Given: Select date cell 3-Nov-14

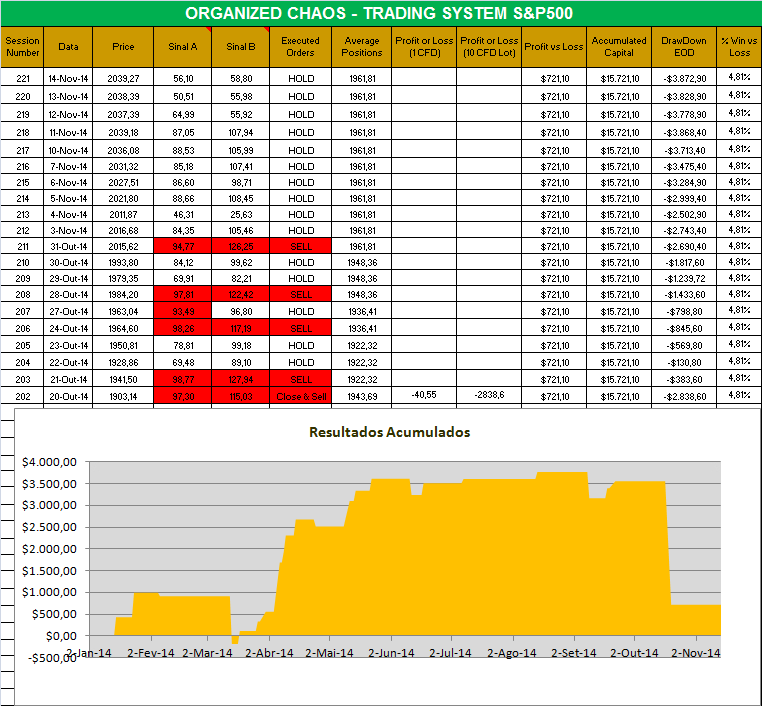Looking at the screenshot, I should point(68,230).
